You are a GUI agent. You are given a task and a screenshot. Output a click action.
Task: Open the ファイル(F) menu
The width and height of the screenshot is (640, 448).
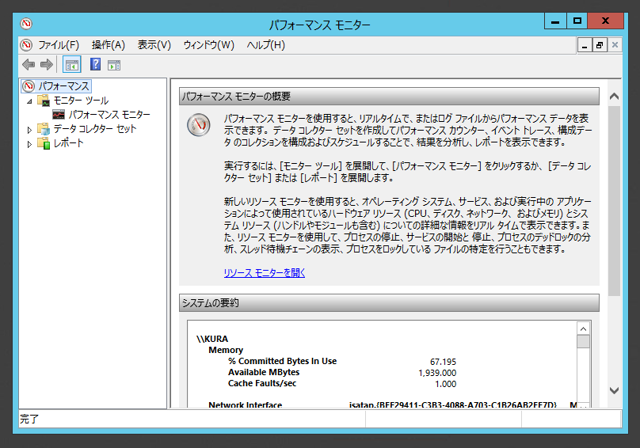pyautogui.click(x=59, y=45)
